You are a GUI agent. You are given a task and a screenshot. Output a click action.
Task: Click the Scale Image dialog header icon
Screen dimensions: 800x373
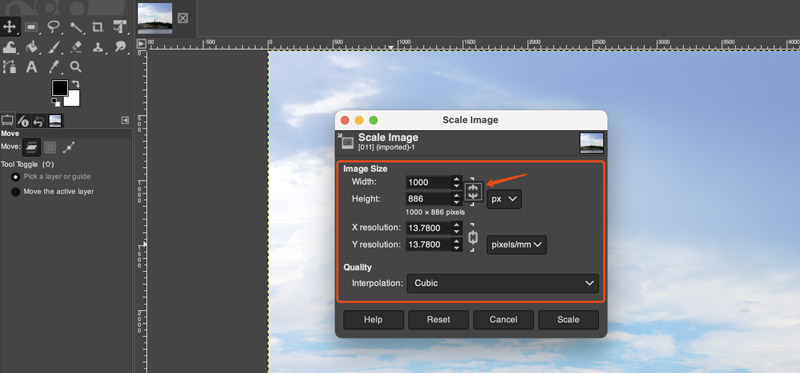click(346, 141)
